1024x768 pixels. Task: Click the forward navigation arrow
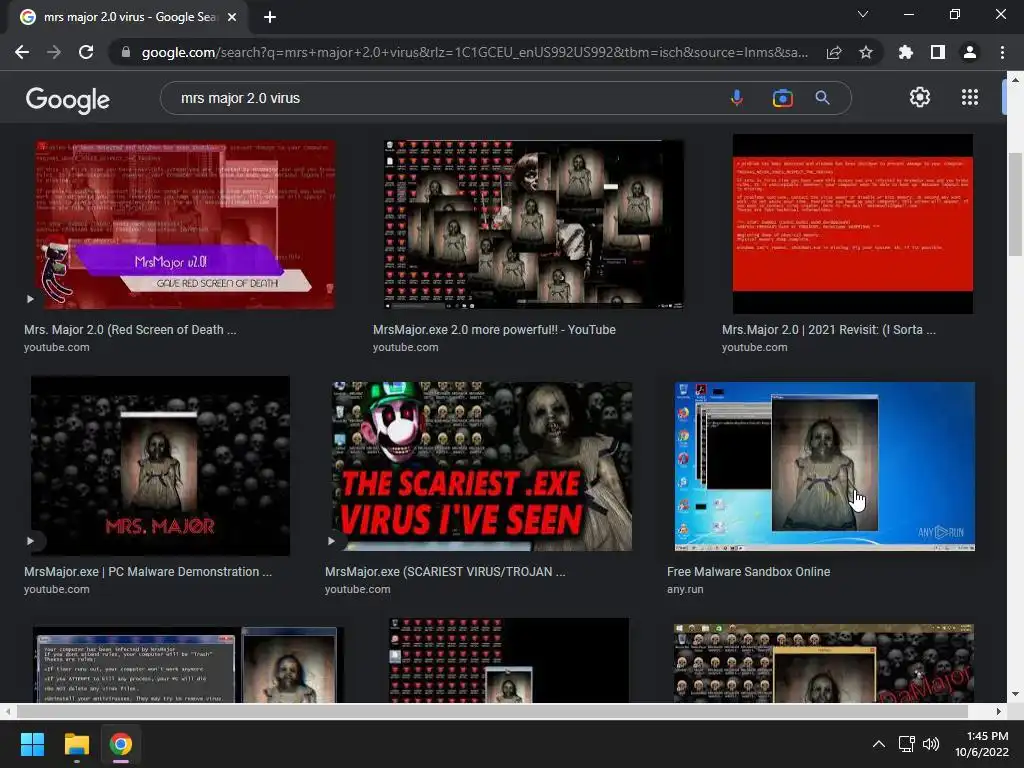54,52
